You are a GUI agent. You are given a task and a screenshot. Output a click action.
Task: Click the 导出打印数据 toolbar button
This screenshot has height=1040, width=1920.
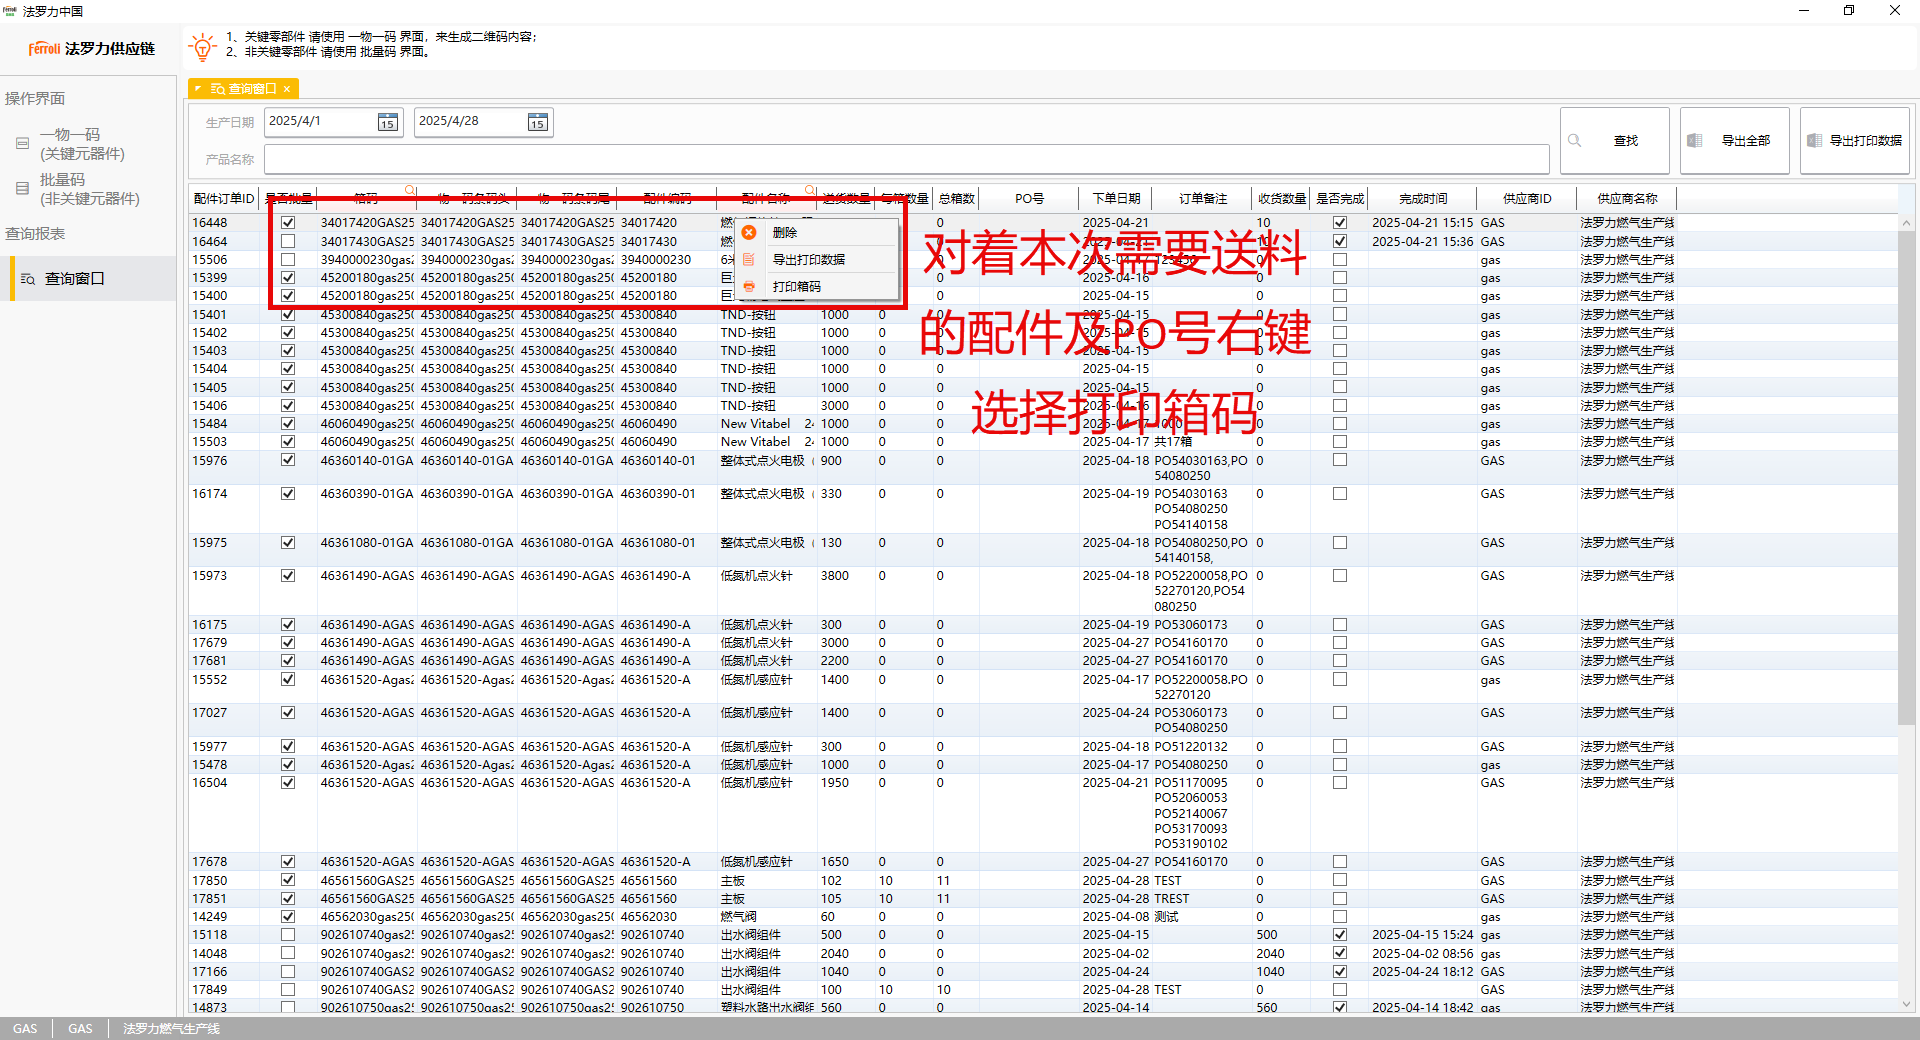[x=1855, y=141]
